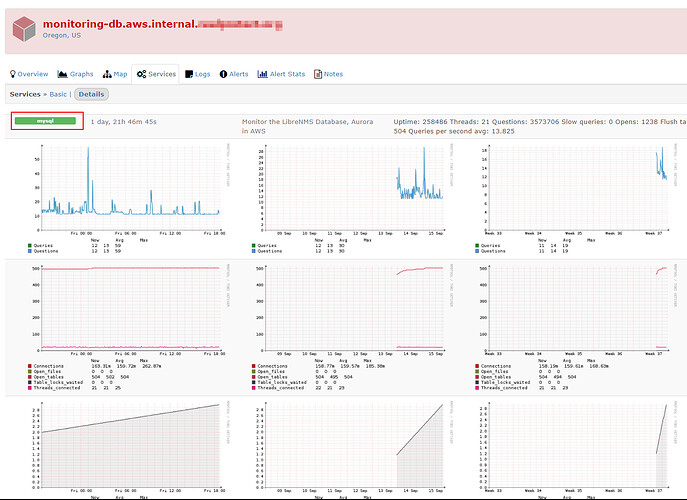Click green Queries legend swatch in daily graph
This screenshot has height=500, width=687.
click(30, 246)
